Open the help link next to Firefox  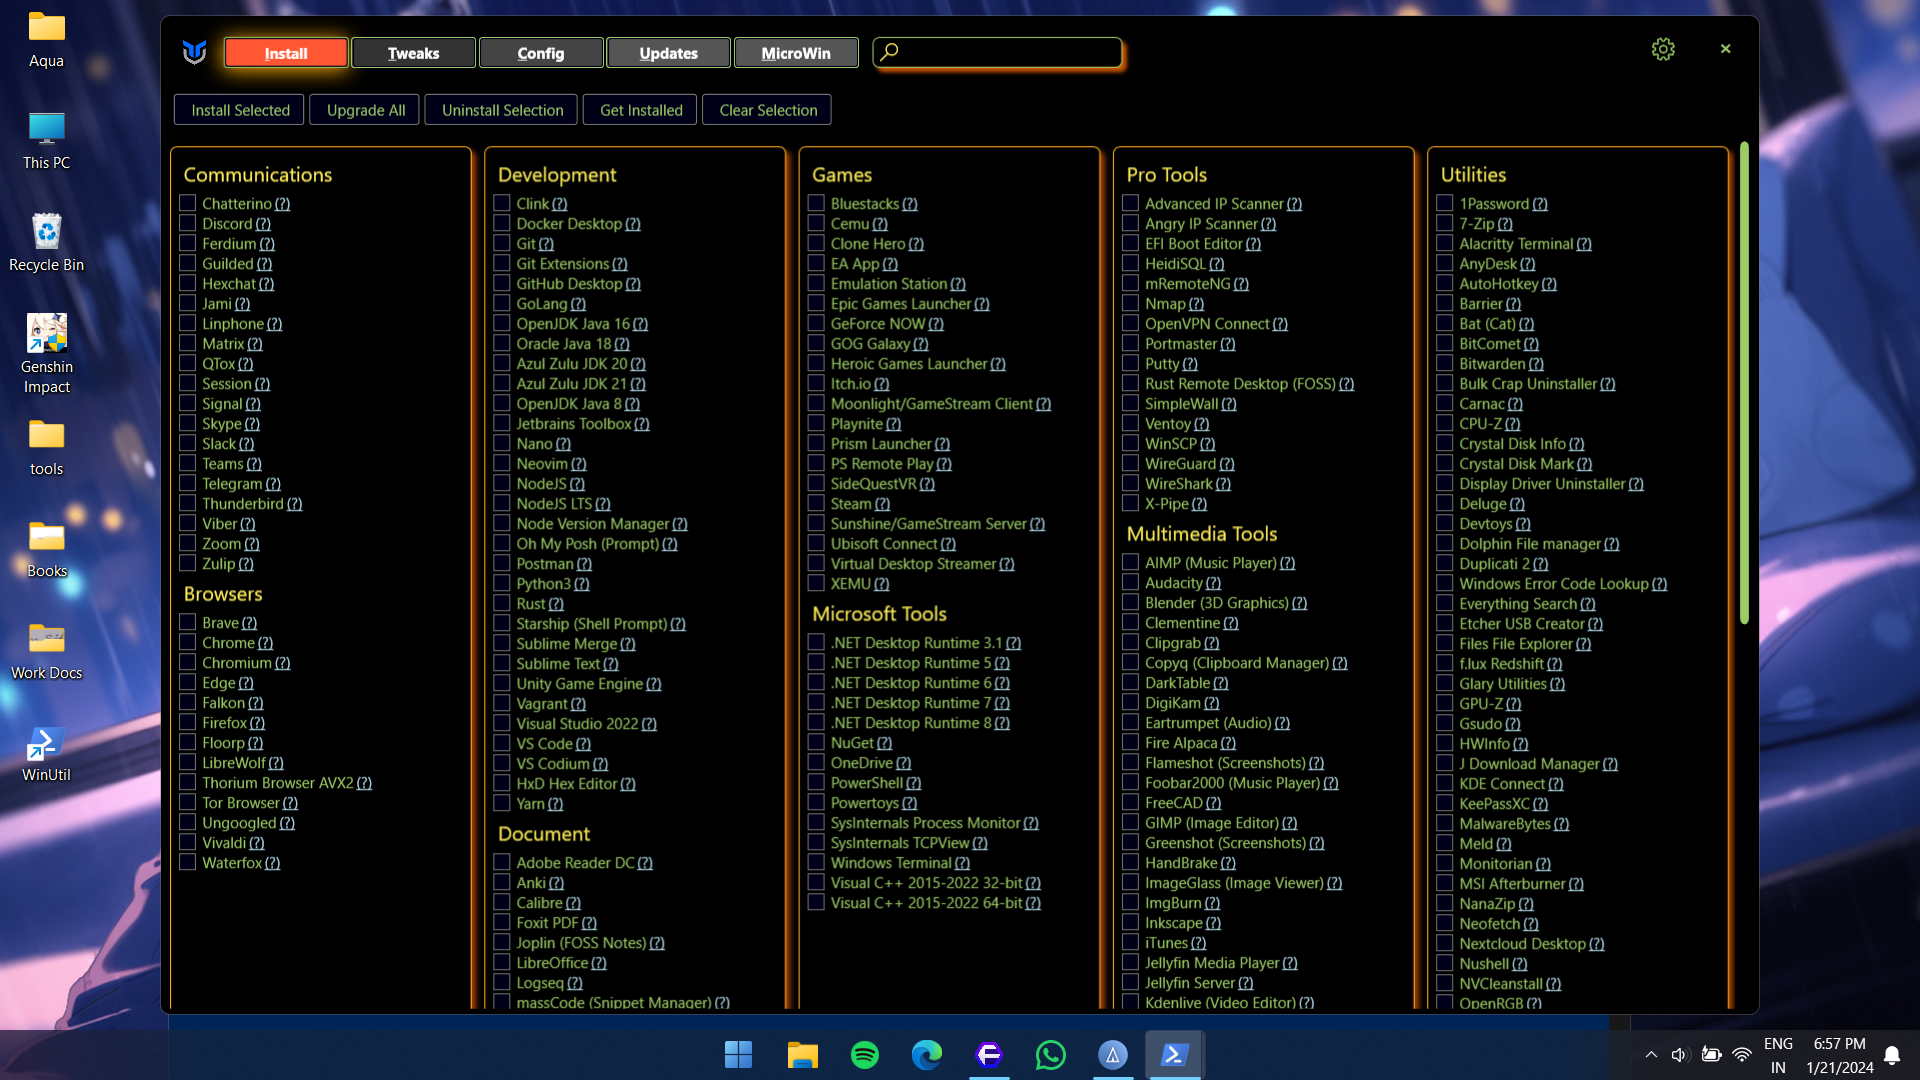point(257,723)
